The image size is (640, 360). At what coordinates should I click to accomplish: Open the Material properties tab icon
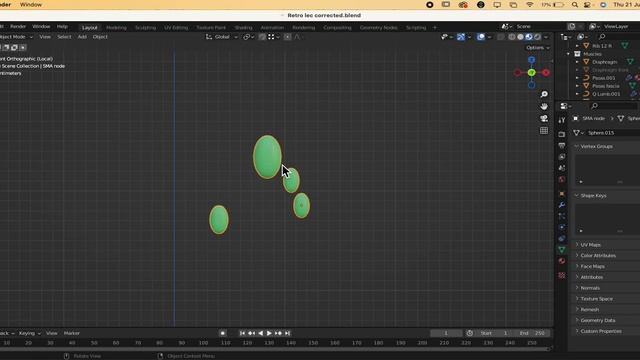562,261
